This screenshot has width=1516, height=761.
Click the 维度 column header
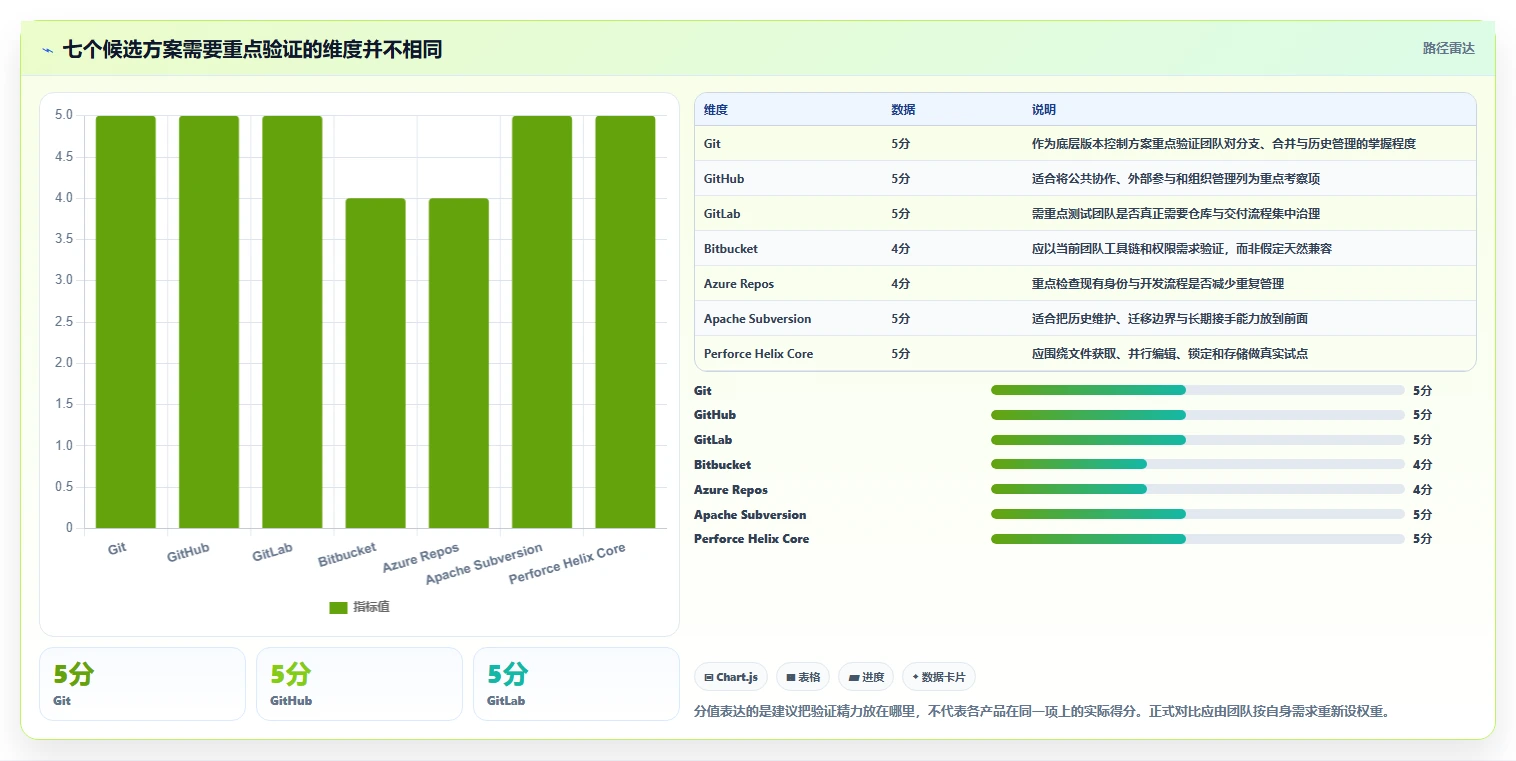pyautogui.click(x=716, y=110)
